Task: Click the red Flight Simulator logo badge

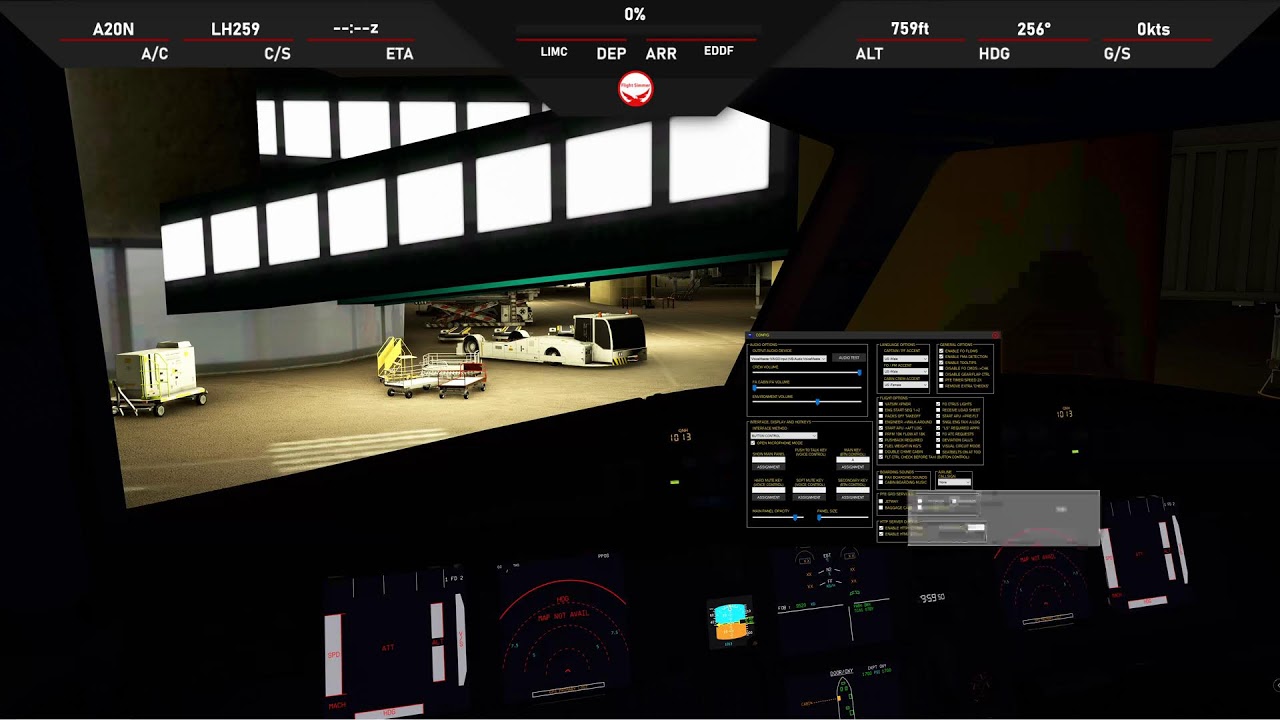Action: point(636,88)
